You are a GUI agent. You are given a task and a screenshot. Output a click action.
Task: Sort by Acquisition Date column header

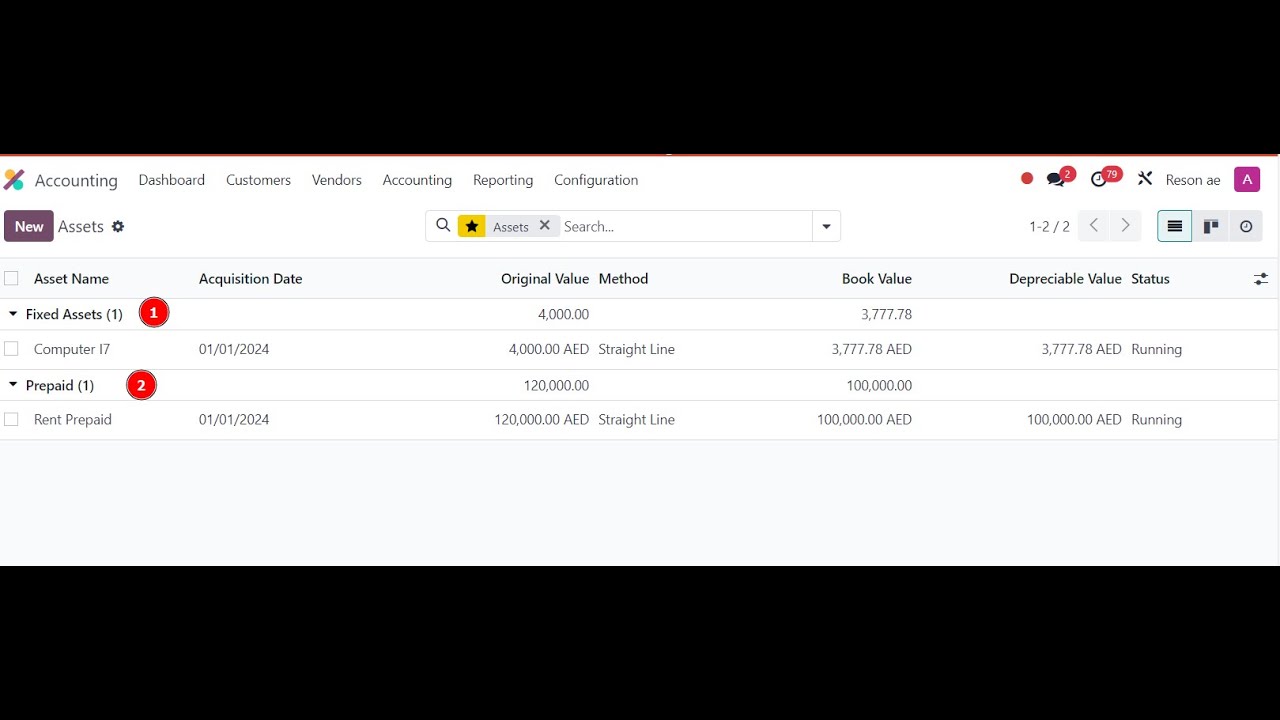[250, 279]
